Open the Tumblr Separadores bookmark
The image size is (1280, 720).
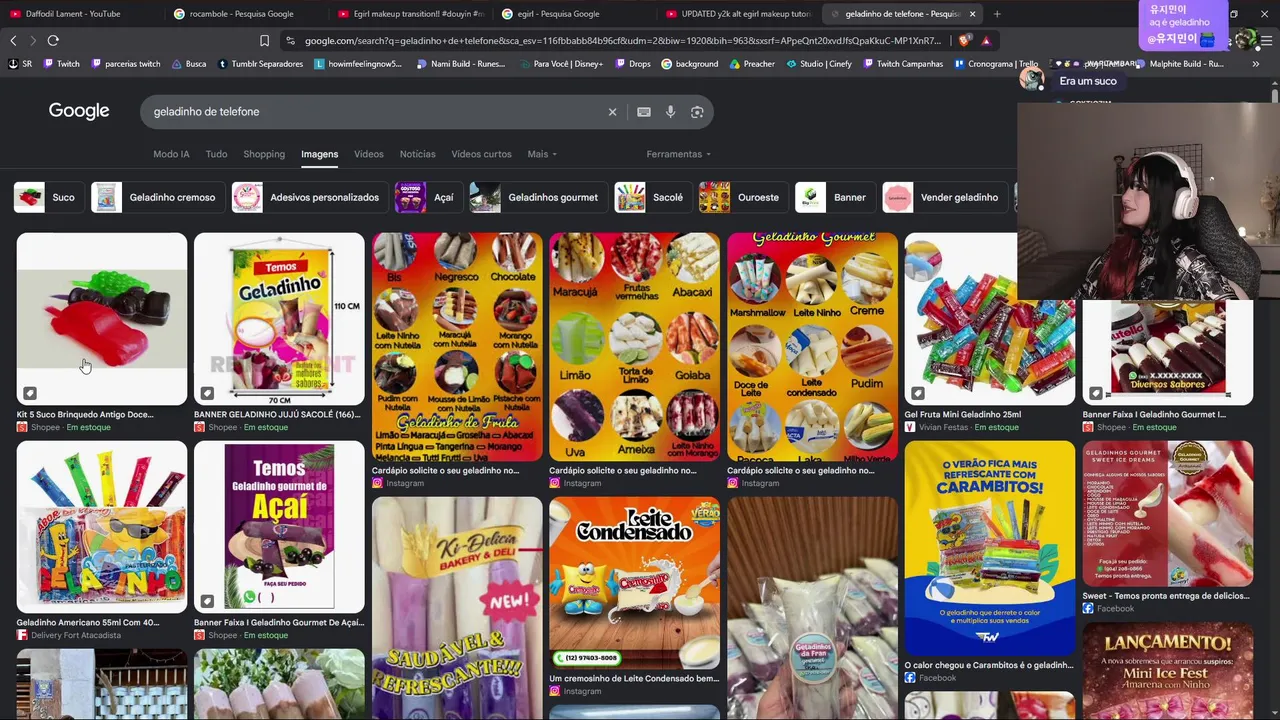(x=260, y=64)
